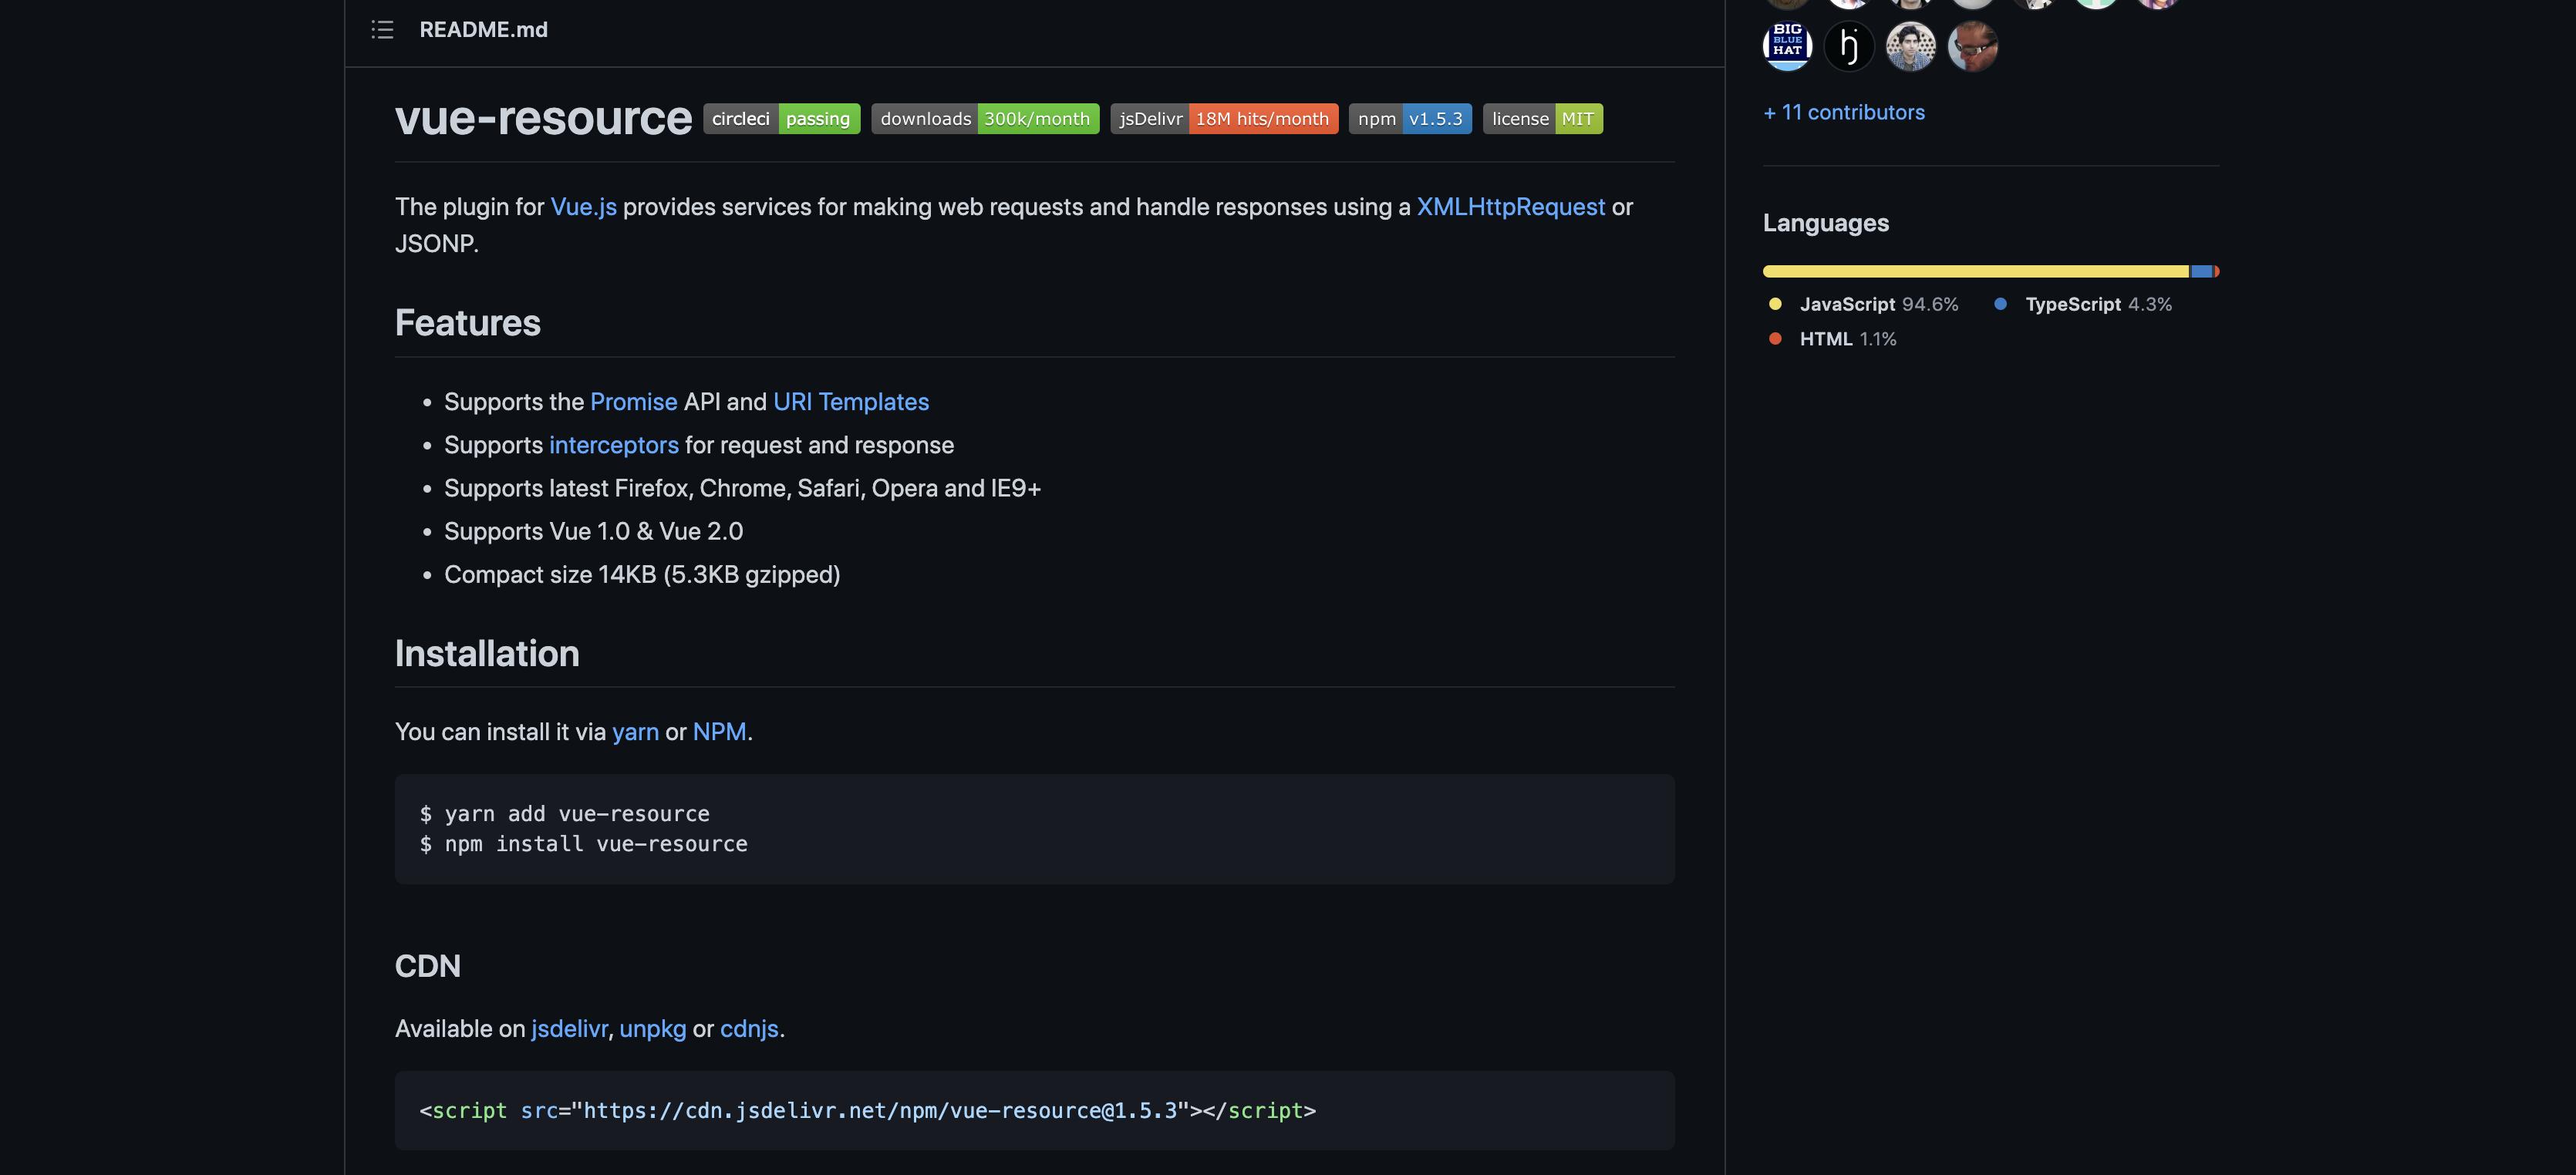Click the npm v1.5.3 badge
Viewport: 2576px width, 1175px height.
[x=1410, y=119]
